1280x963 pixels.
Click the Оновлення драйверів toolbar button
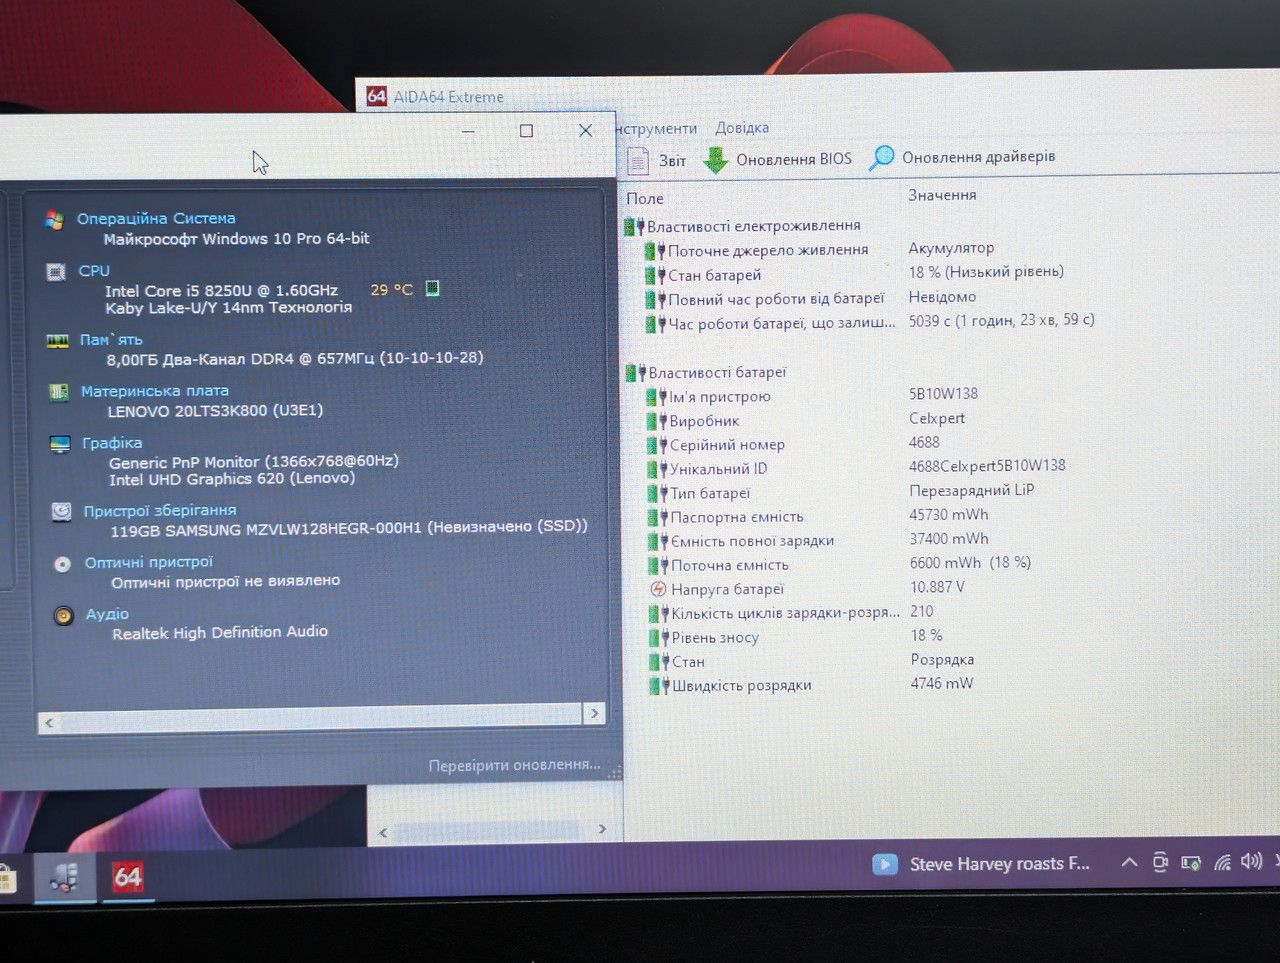point(962,158)
